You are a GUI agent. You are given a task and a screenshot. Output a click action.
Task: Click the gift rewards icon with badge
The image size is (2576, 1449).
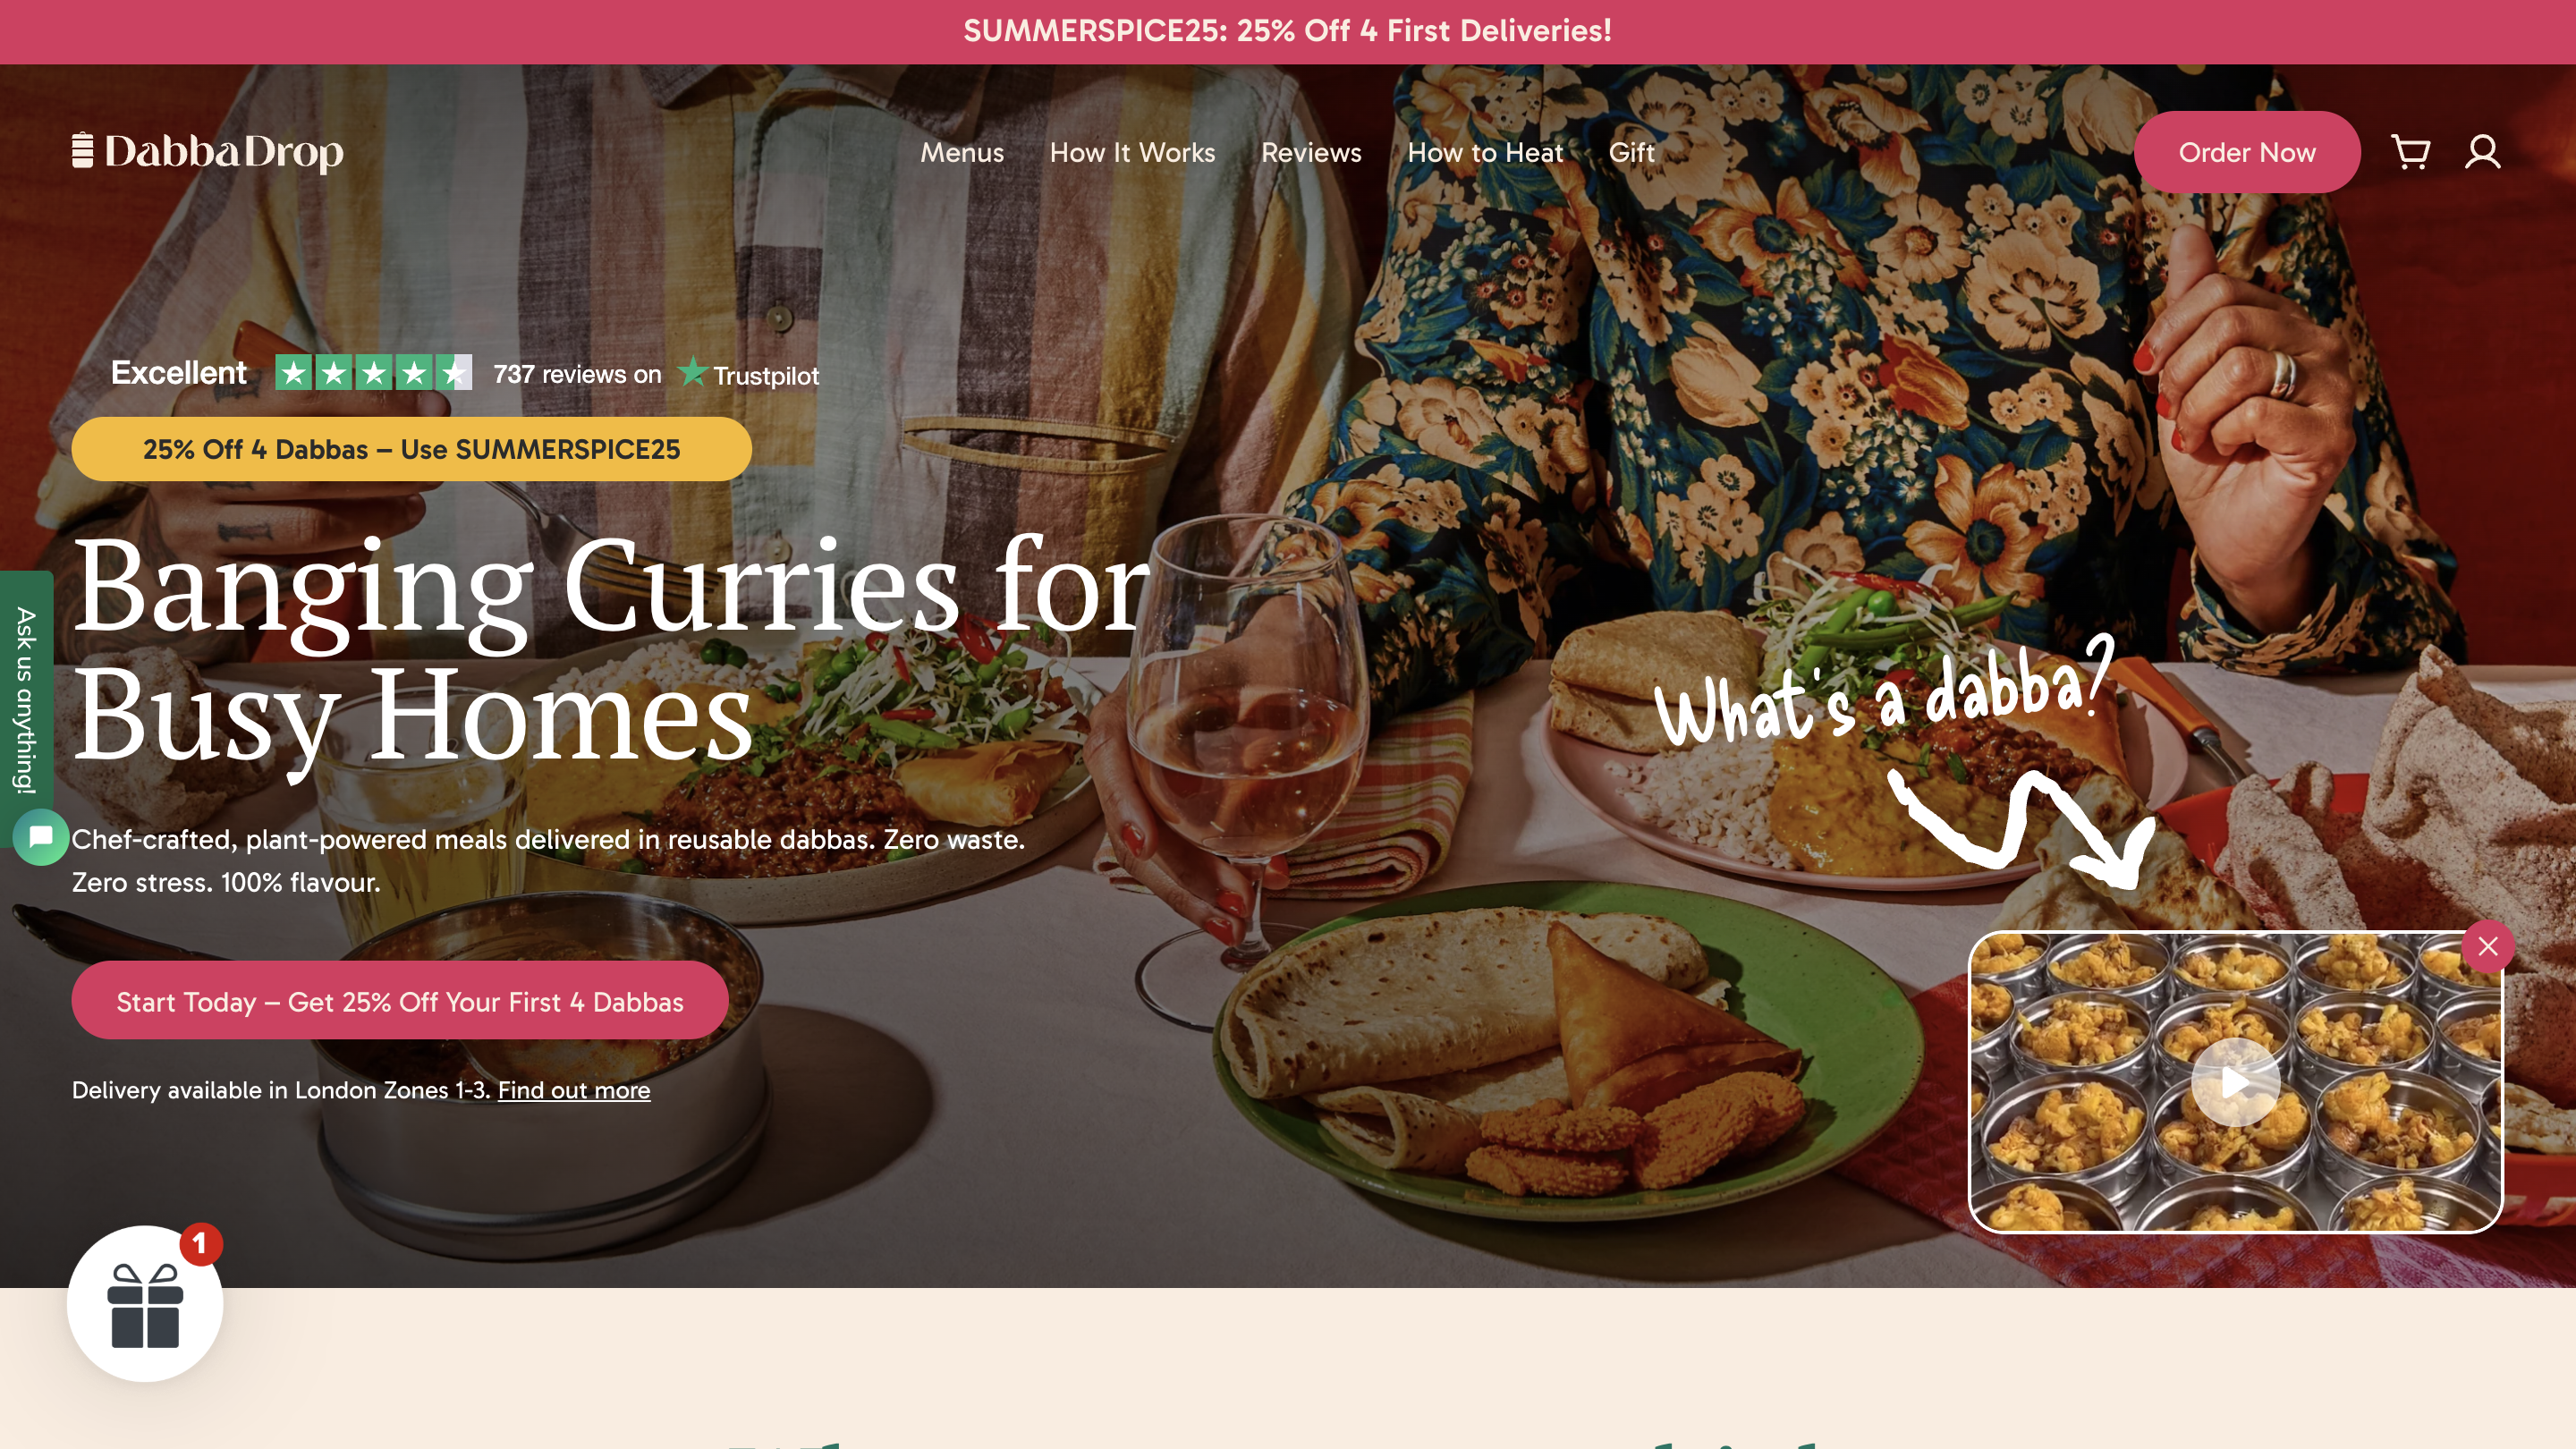point(145,1303)
